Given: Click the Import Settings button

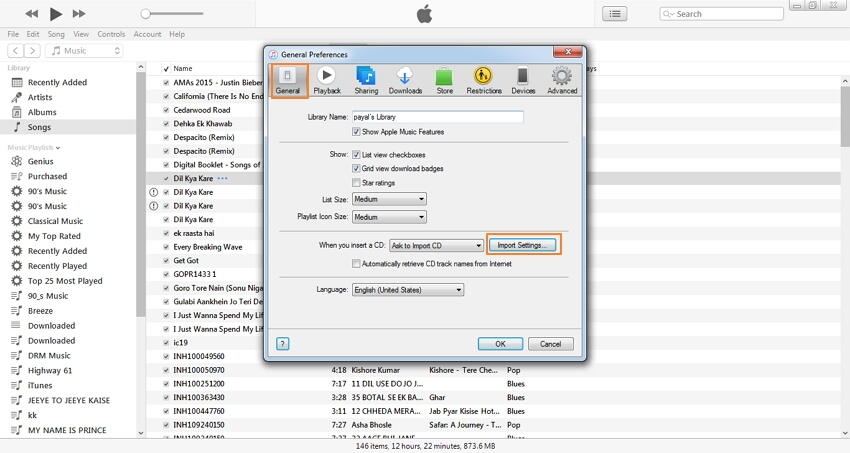Looking at the screenshot, I should pyautogui.click(x=521, y=245).
